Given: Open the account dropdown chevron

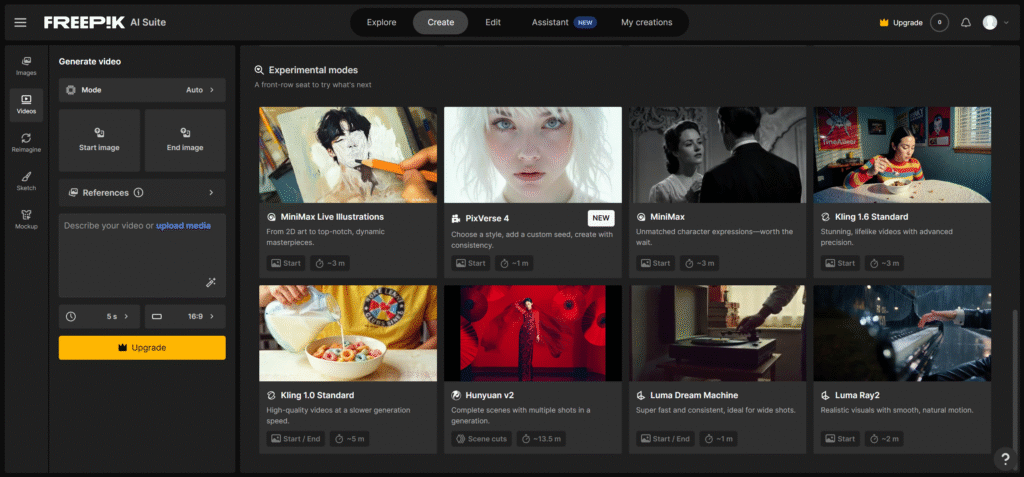Looking at the screenshot, I should point(1006,22).
